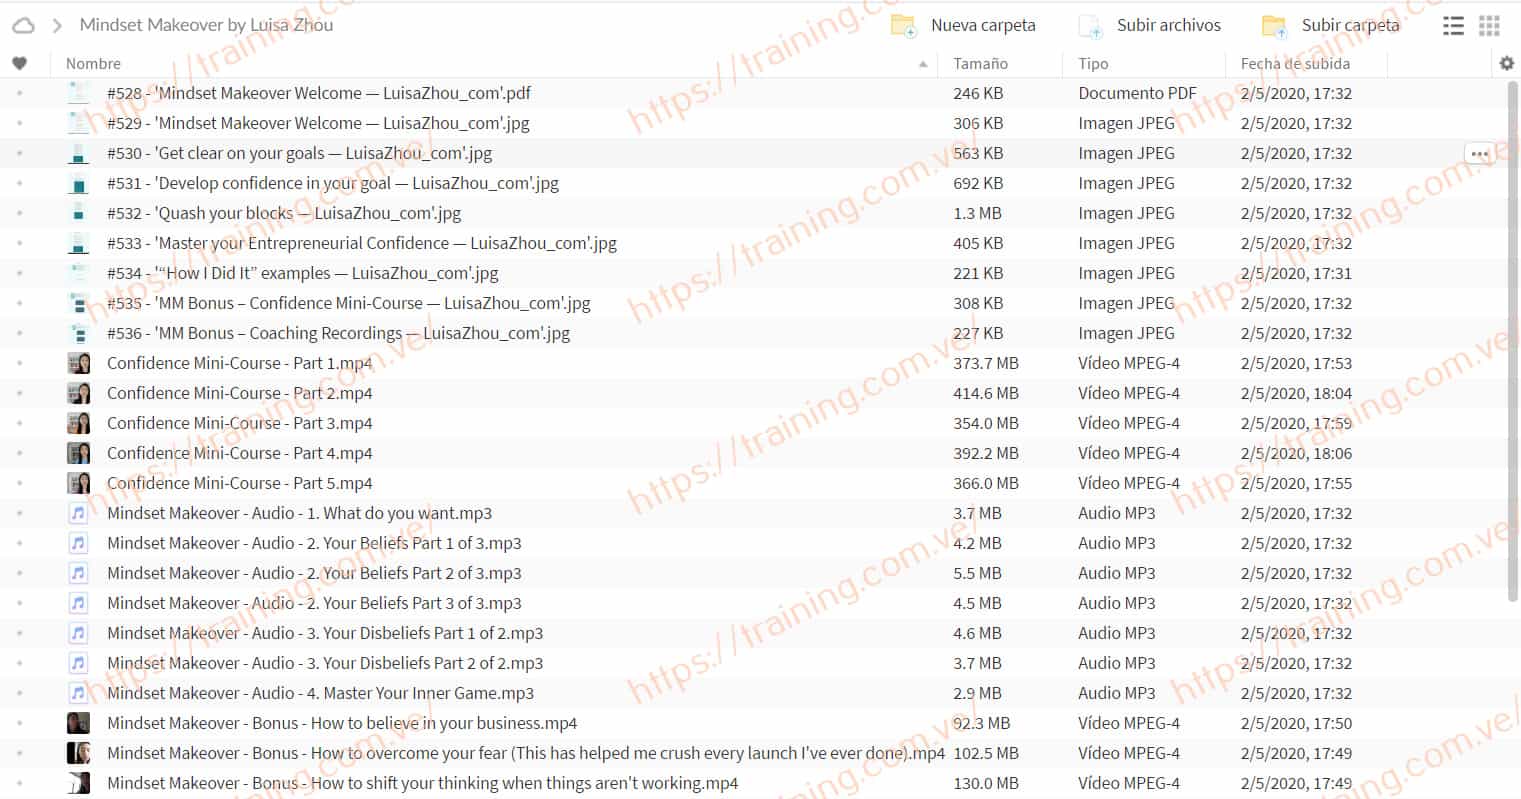Image resolution: width=1521 pixels, height=799 pixels.
Task: Select file #531 Develop confidence in your goal
Action: pos(333,183)
